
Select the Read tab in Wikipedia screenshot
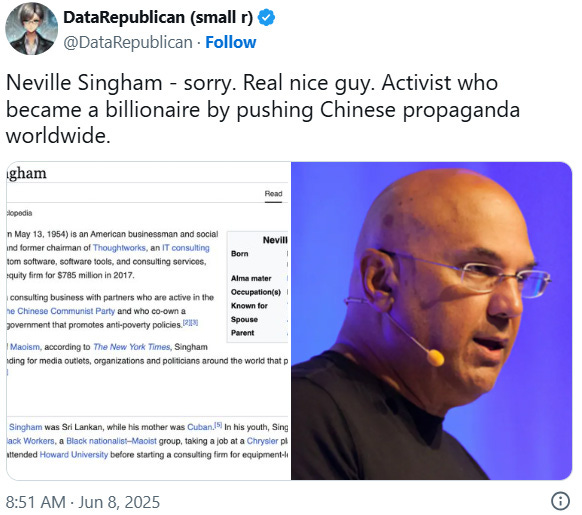[x=273, y=194]
